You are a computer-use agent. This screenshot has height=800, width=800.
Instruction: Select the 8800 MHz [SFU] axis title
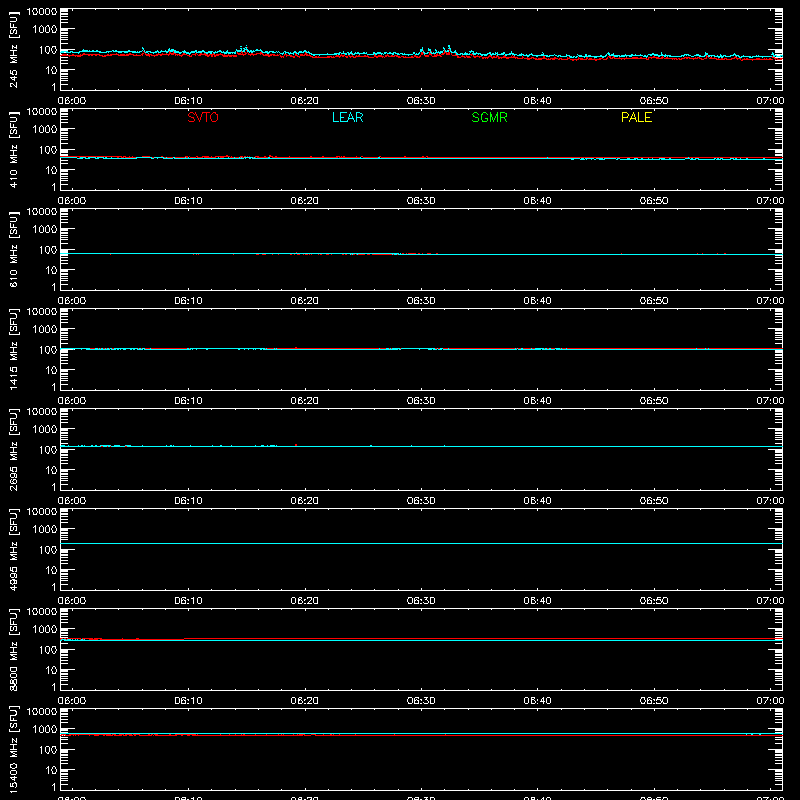(x=13, y=649)
